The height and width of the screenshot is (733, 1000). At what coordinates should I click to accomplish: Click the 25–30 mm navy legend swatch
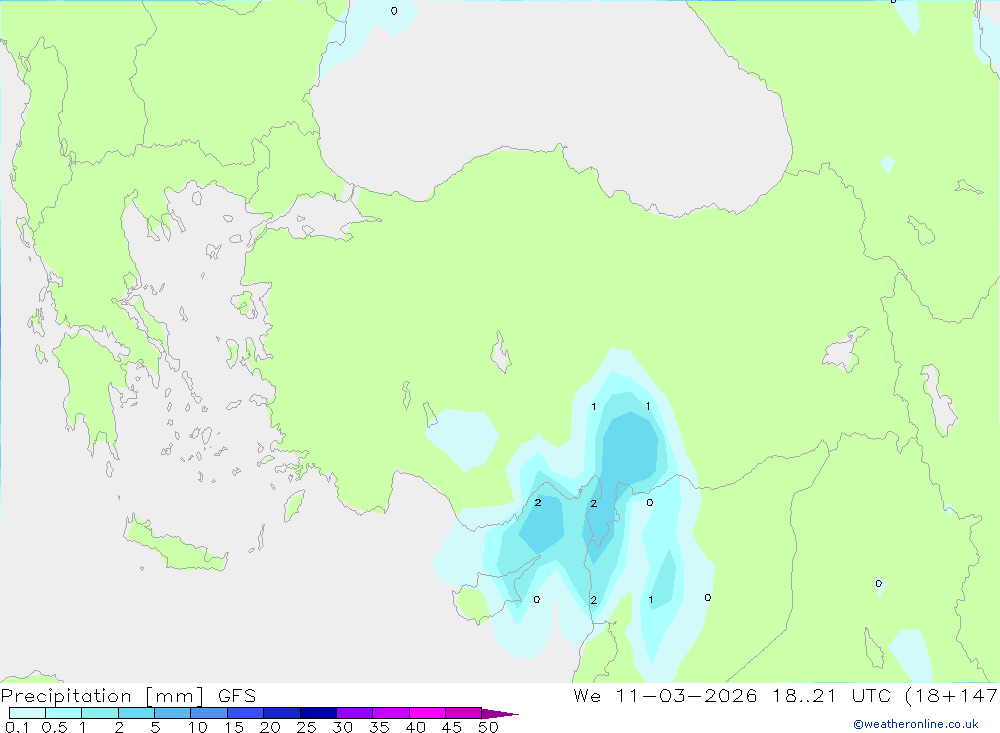point(318,713)
